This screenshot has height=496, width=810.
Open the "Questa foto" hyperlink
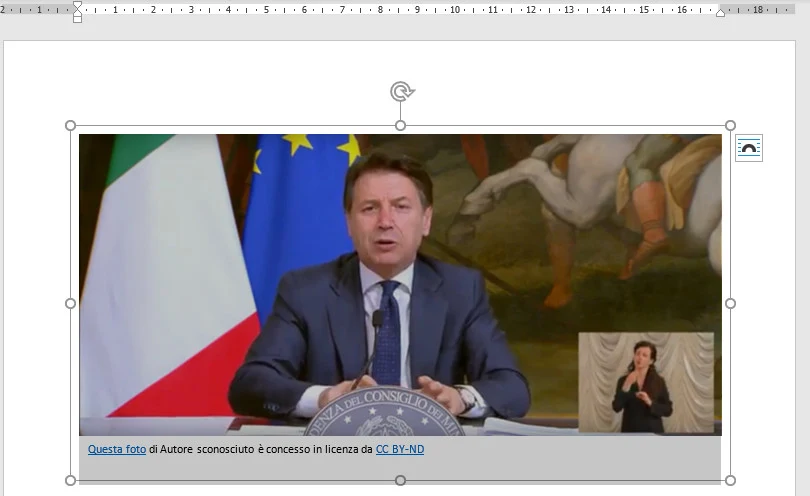[116, 450]
